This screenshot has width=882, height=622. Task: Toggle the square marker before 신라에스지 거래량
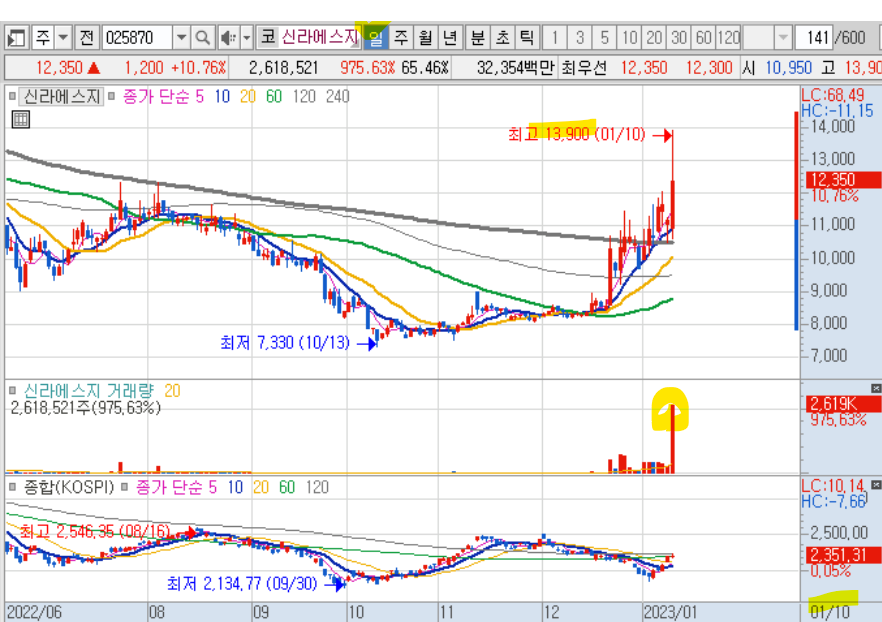click(12, 391)
